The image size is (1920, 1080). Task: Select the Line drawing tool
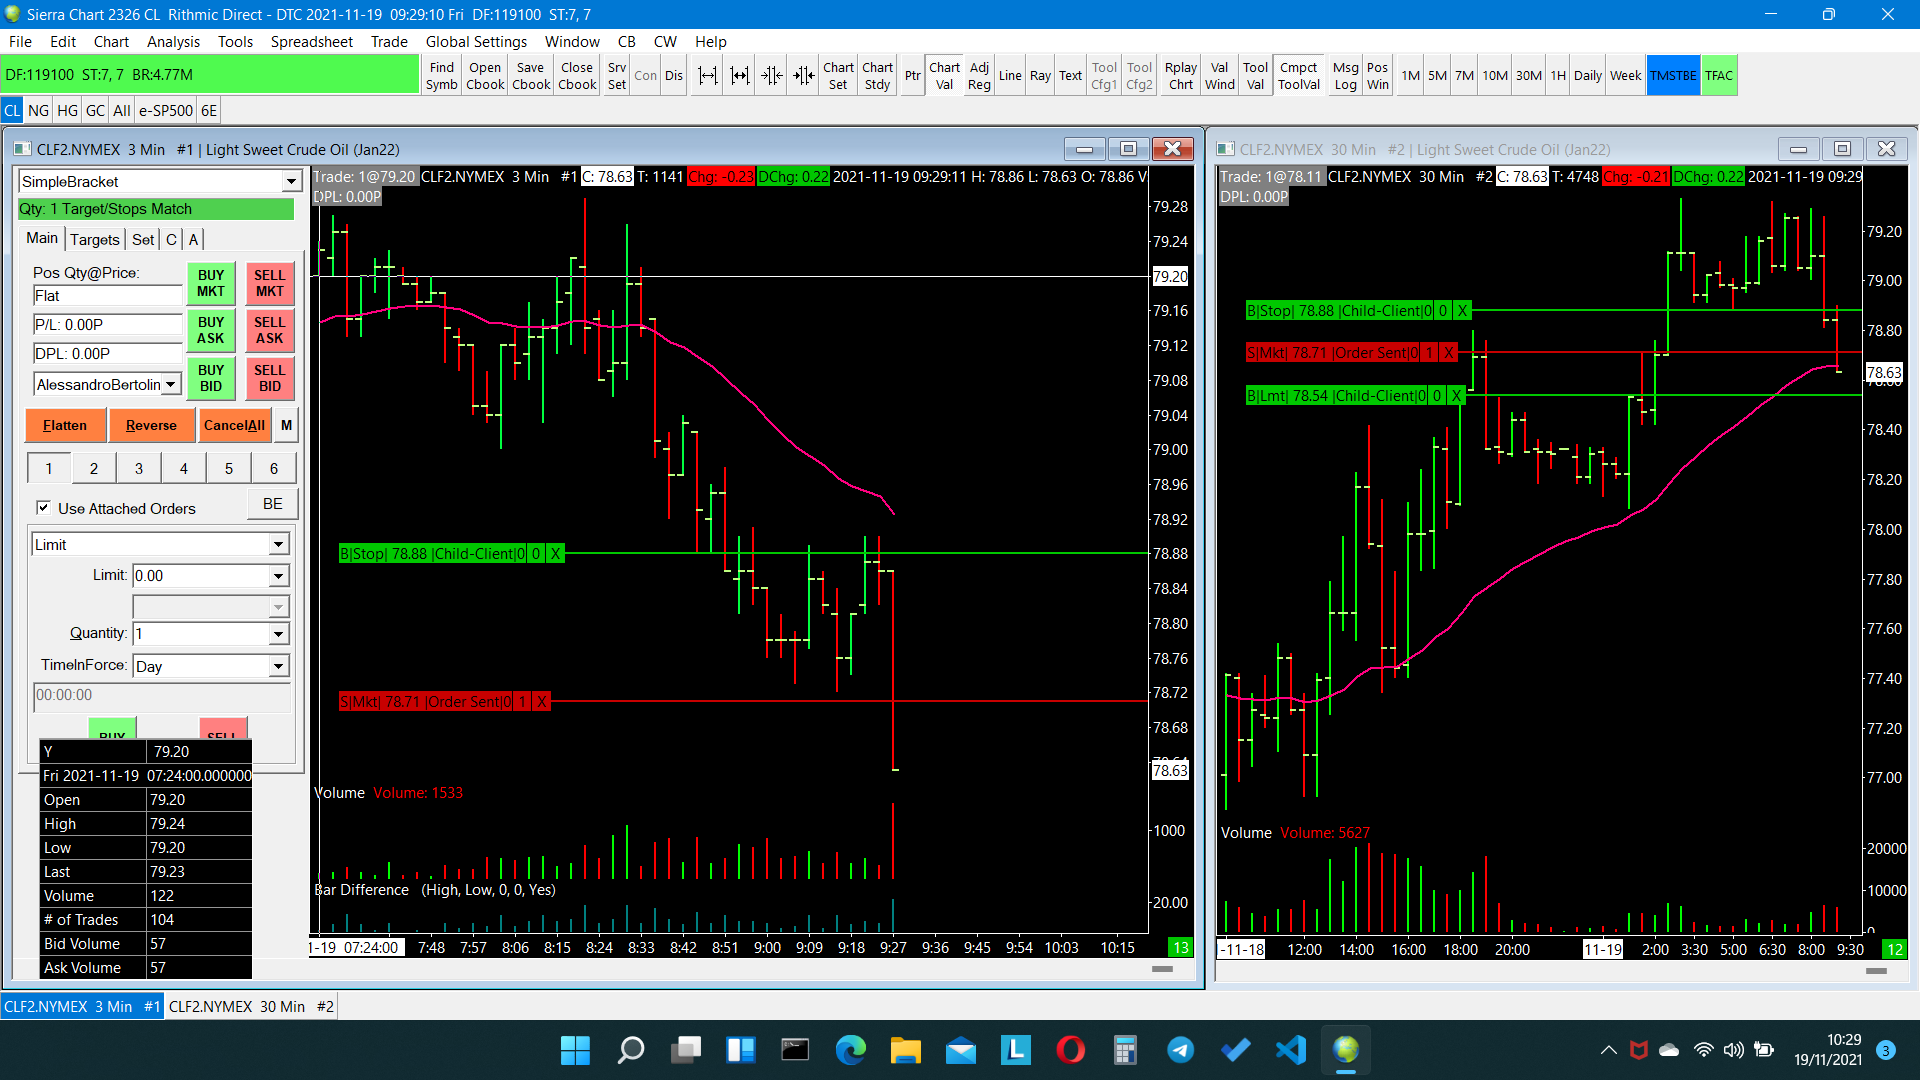(x=1010, y=76)
